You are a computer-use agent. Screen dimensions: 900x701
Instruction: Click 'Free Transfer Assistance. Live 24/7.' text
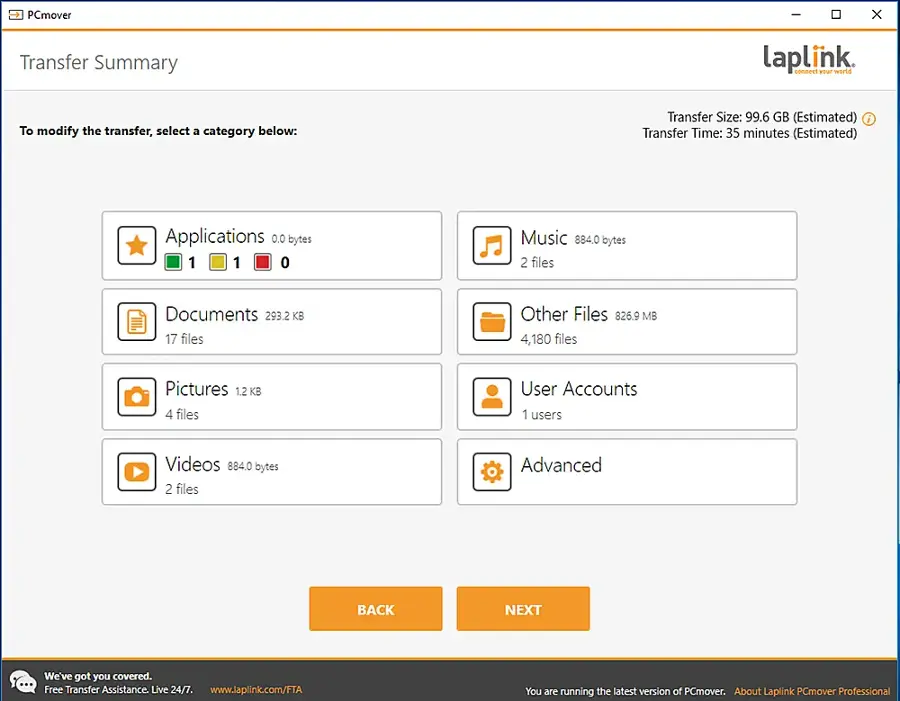pyautogui.click(x=118, y=690)
